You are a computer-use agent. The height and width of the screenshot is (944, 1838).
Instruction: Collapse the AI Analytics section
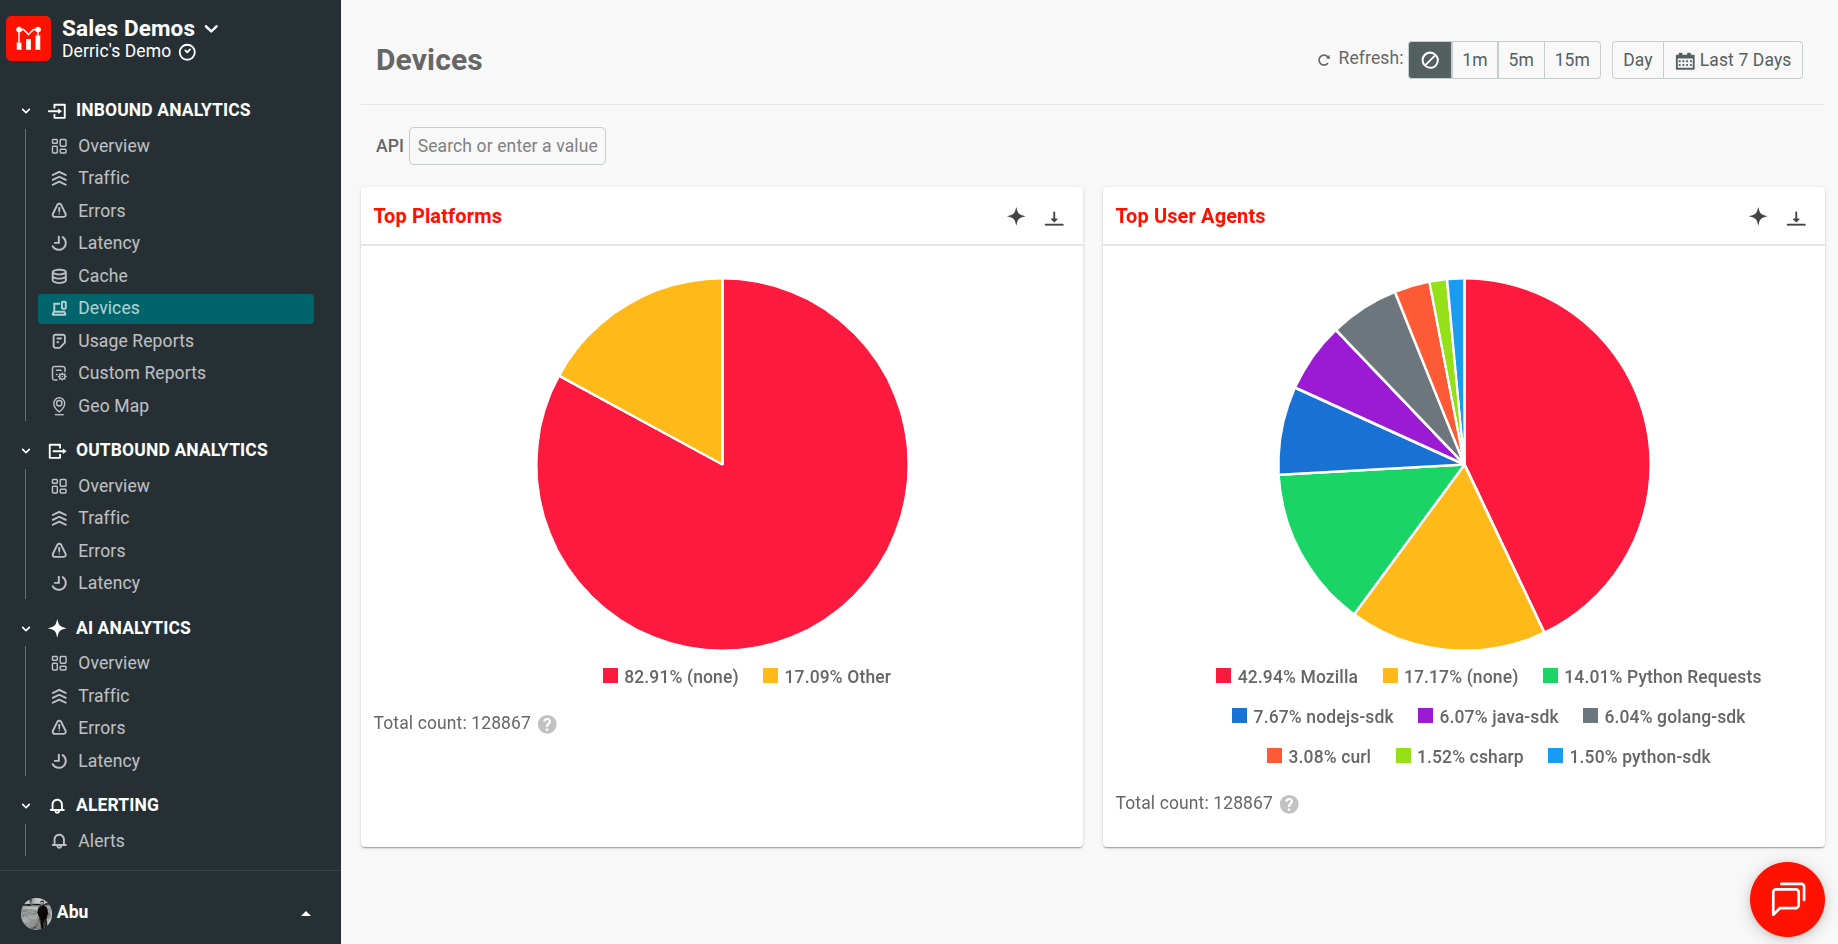pyautogui.click(x=25, y=627)
